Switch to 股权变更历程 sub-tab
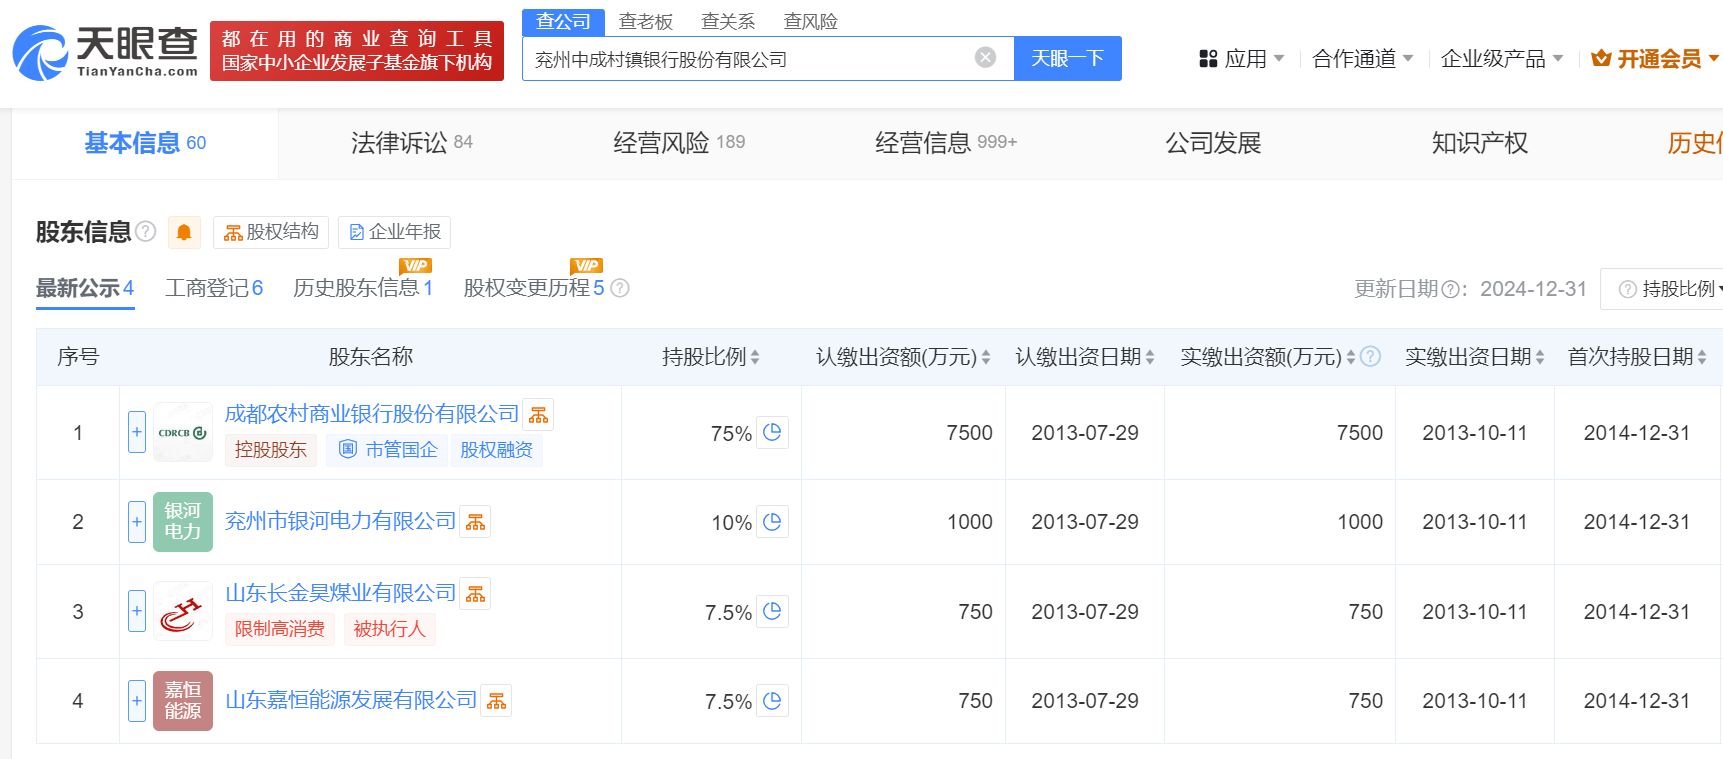Screen dimensions: 1723x759 534,288
